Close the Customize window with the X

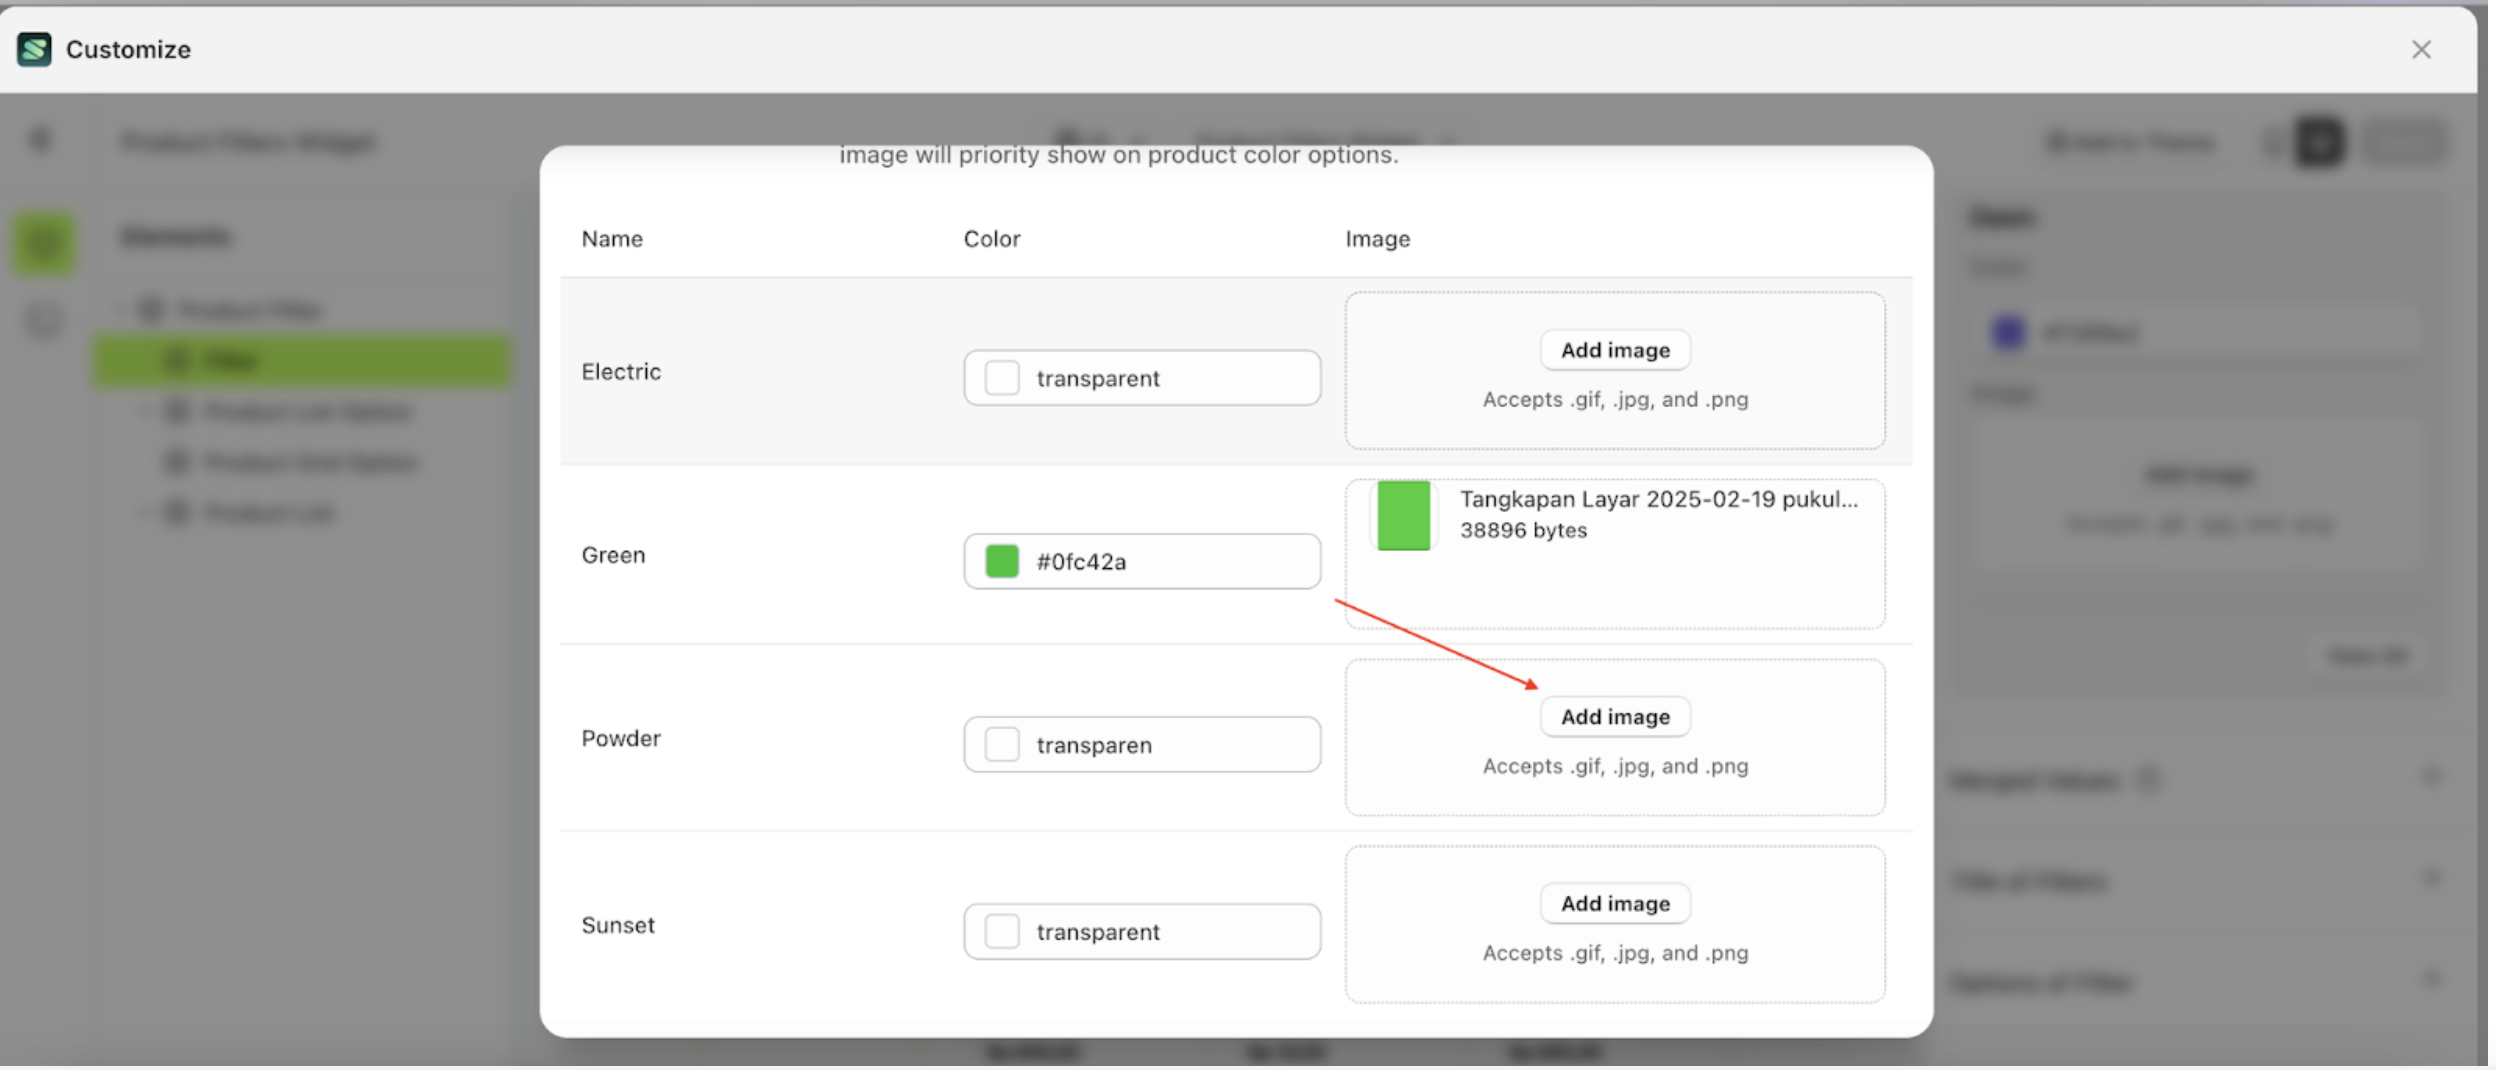[x=2420, y=50]
